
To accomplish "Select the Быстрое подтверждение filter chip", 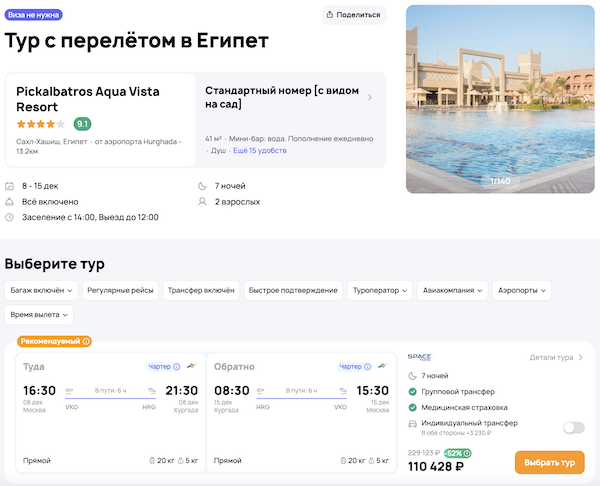I will click(x=293, y=290).
